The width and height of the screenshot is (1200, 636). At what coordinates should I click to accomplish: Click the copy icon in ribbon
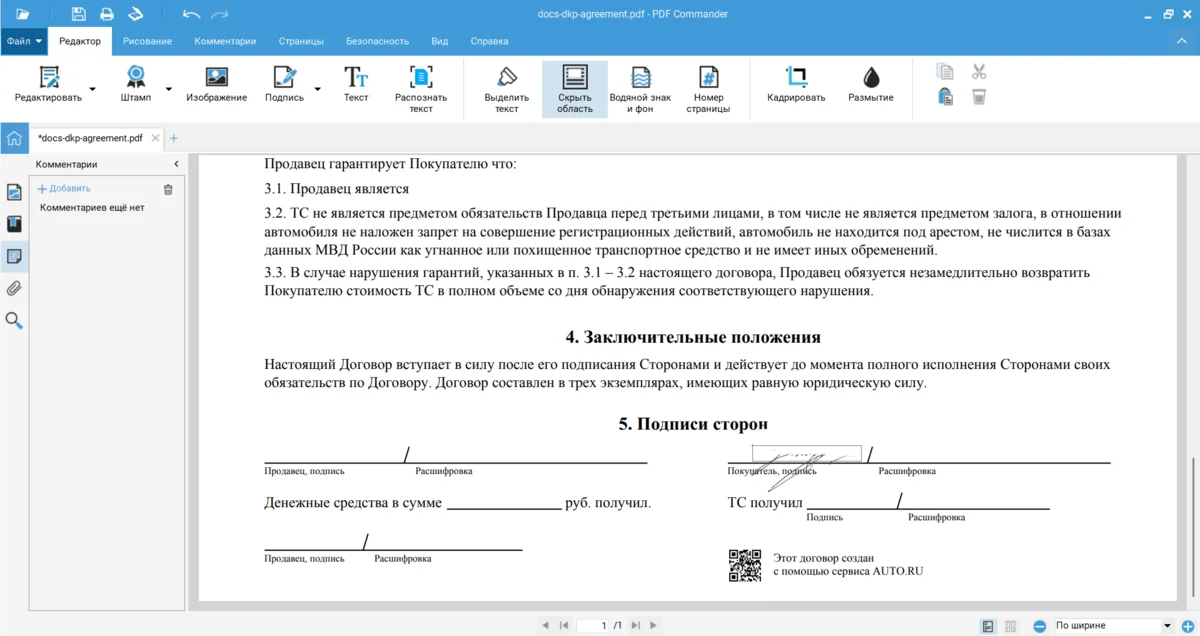pos(945,72)
